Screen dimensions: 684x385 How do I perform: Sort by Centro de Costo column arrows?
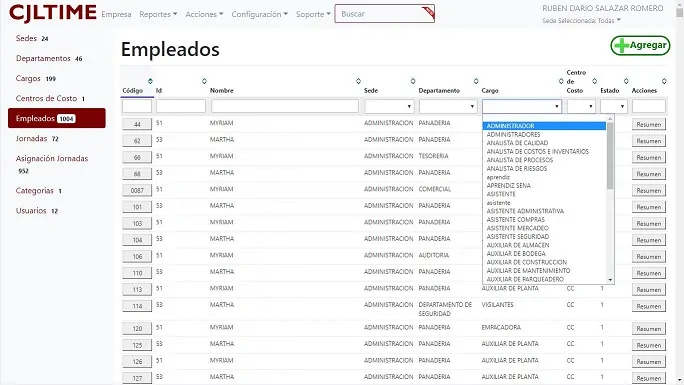click(x=594, y=81)
